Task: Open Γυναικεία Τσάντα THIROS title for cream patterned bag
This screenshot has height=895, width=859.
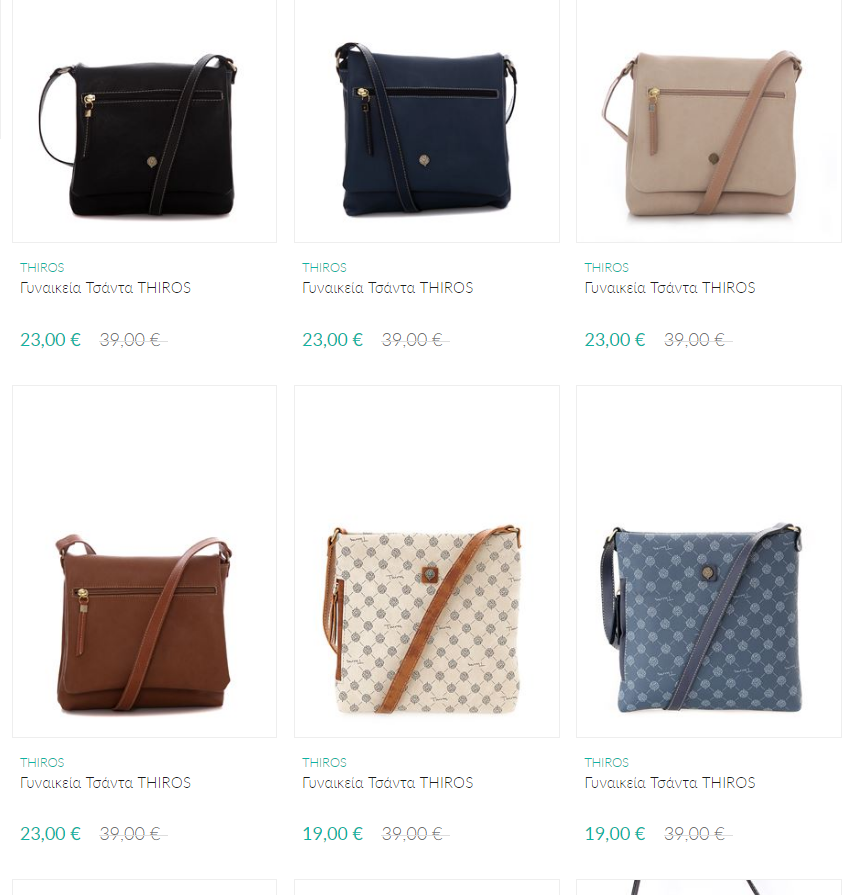Action: click(388, 783)
